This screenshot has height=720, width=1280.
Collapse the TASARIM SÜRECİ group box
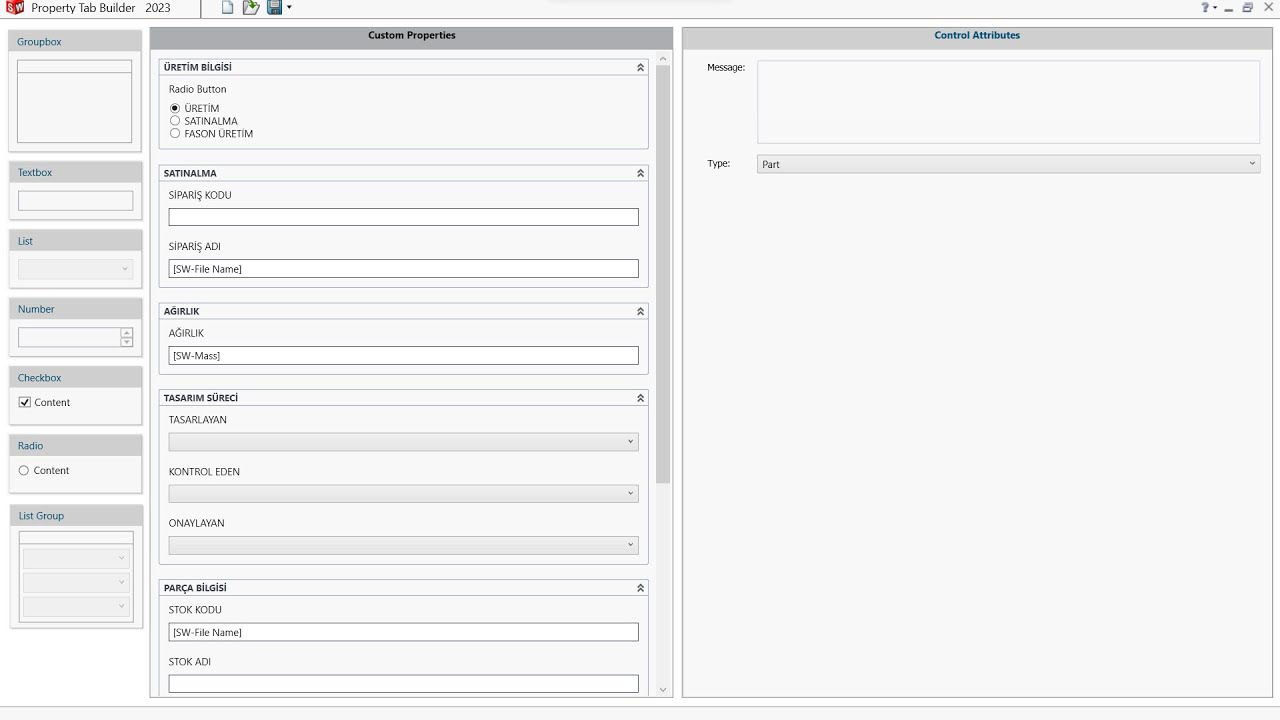(x=640, y=398)
